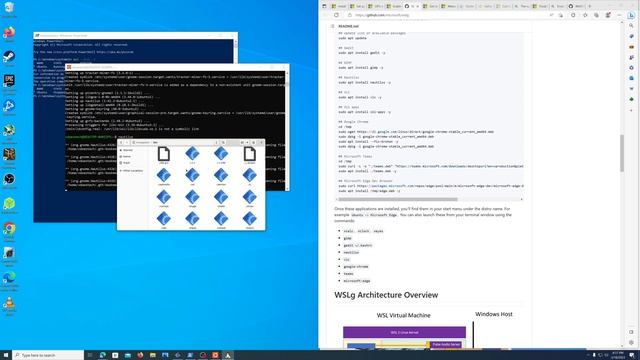
Task: Open Edge sidebar settings gear
Action: pos(631,342)
